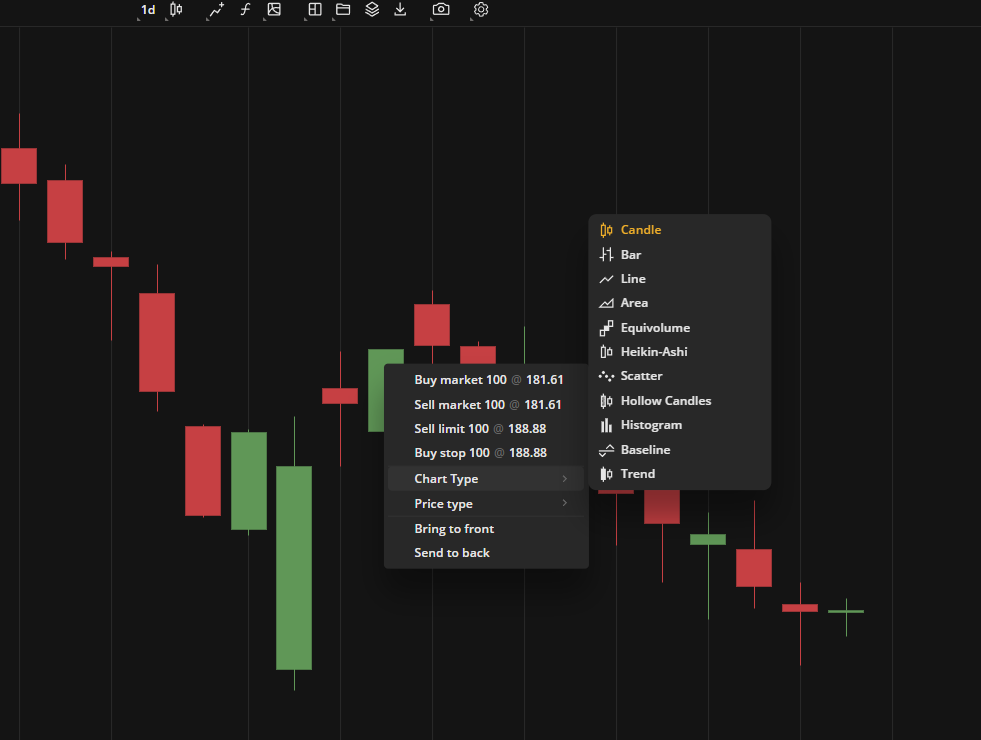Open the function formula icon
This screenshot has height=740, width=981.
(x=245, y=10)
